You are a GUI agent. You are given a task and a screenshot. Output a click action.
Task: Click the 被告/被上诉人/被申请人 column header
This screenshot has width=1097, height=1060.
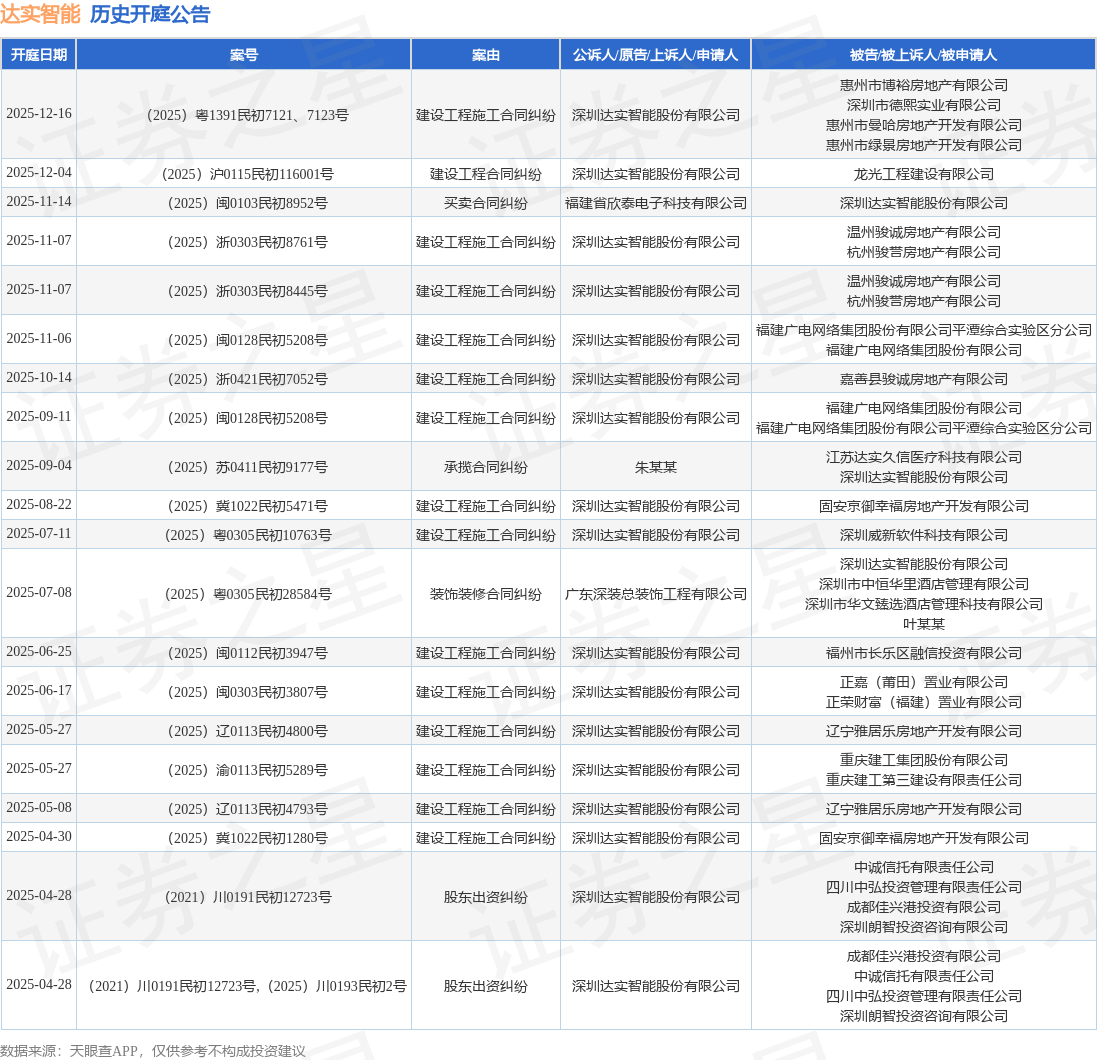[x=923, y=55]
